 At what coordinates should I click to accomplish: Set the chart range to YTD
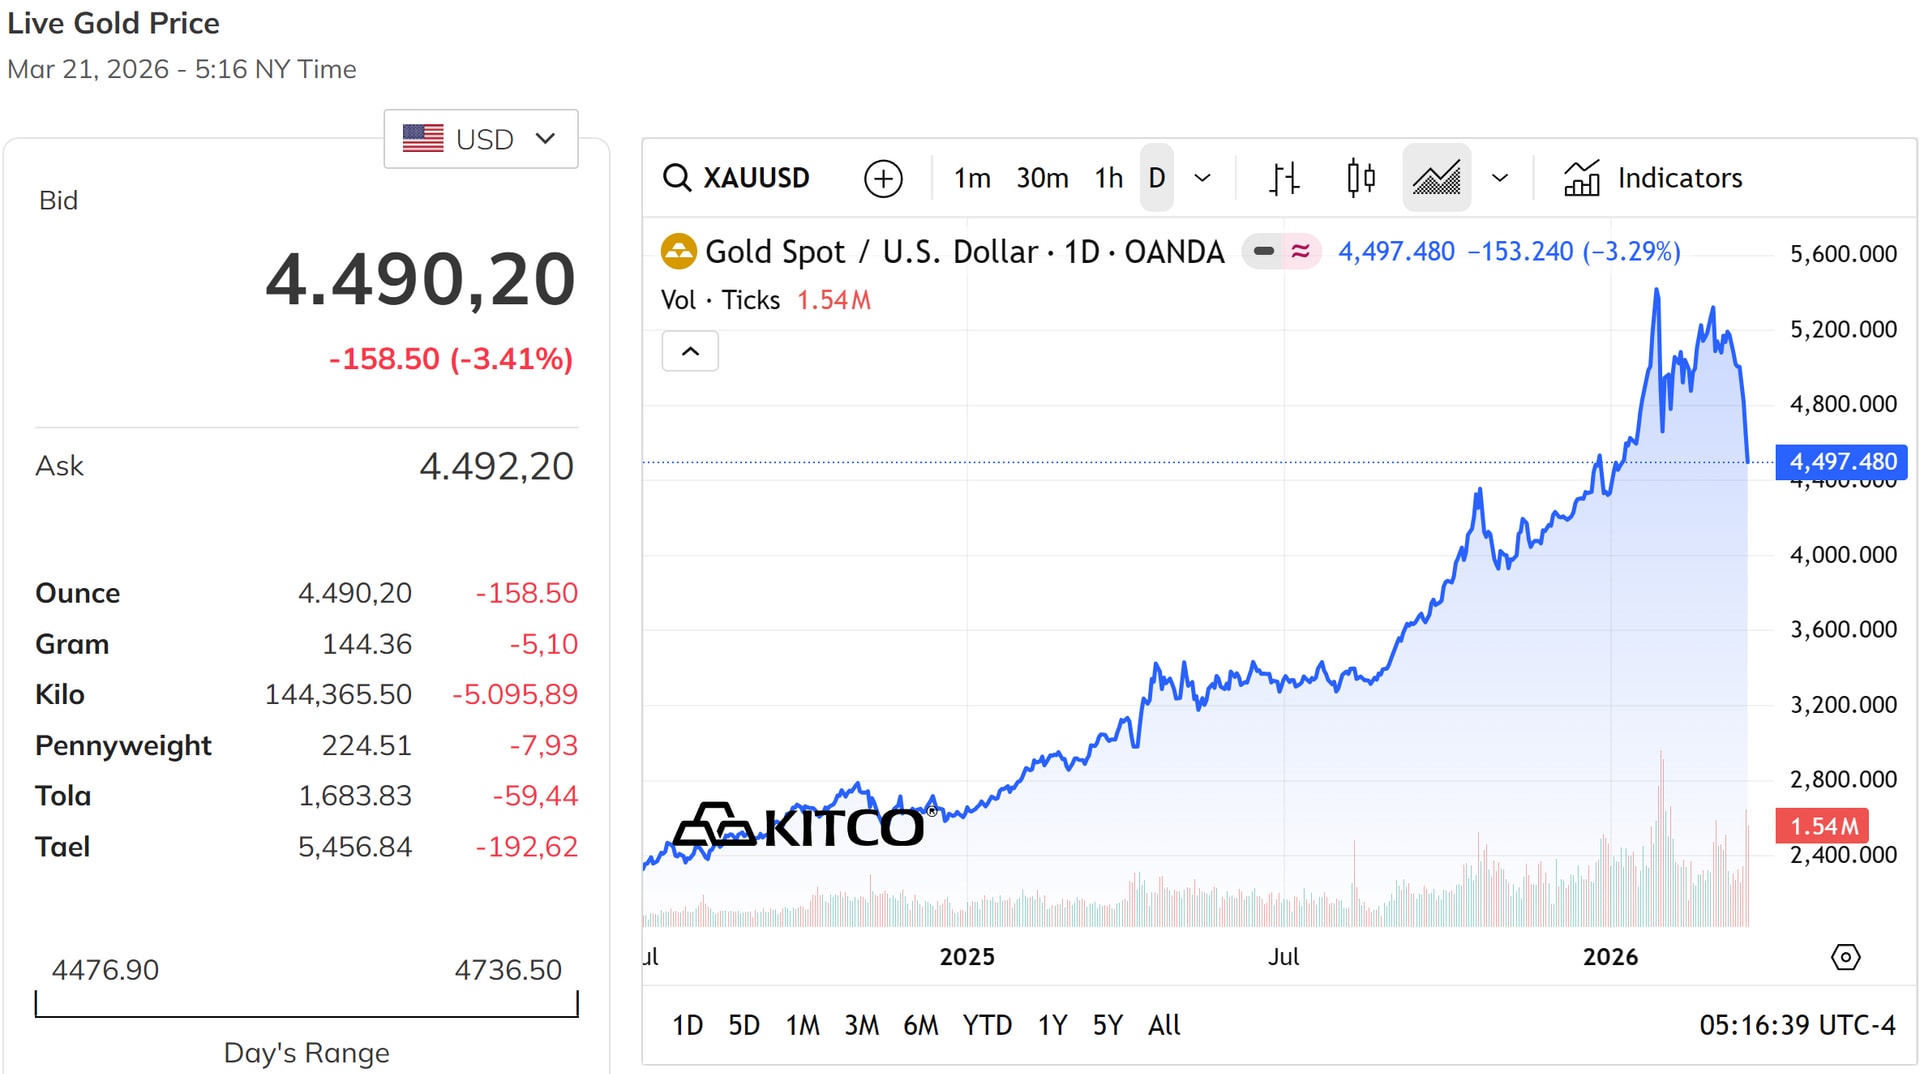(x=986, y=1025)
